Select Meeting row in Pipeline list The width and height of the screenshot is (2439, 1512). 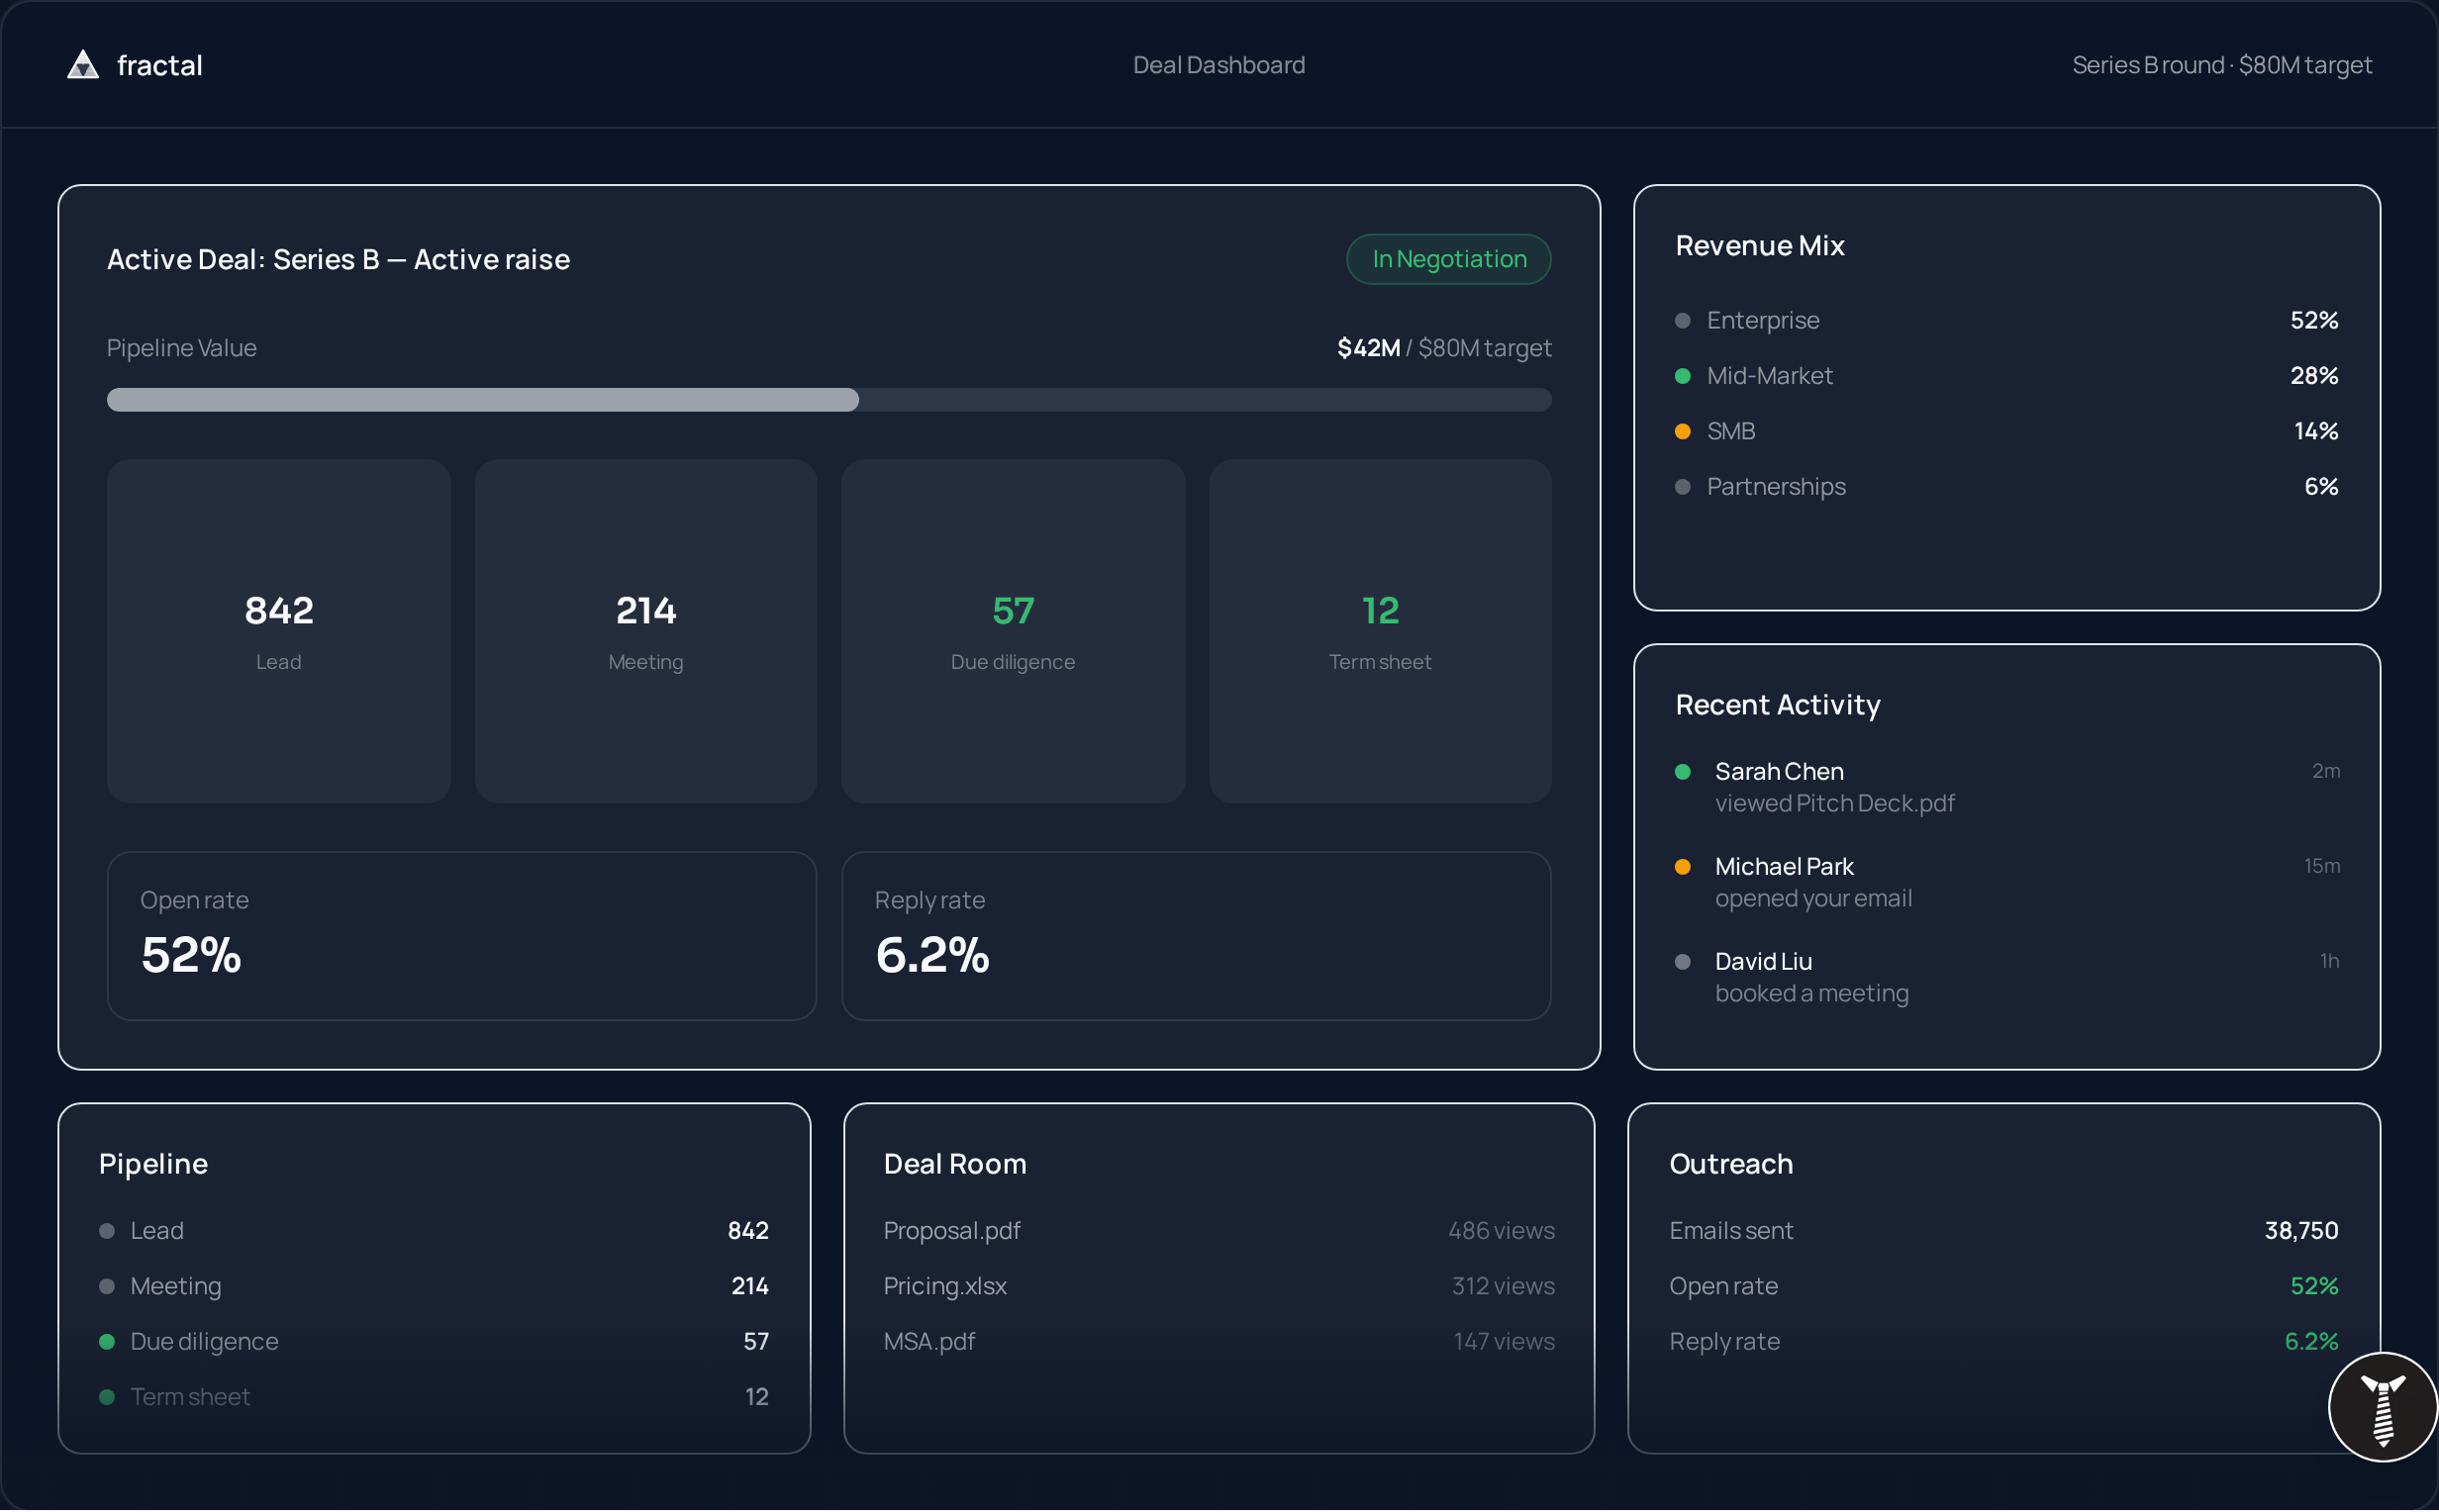coord(434,1288)
